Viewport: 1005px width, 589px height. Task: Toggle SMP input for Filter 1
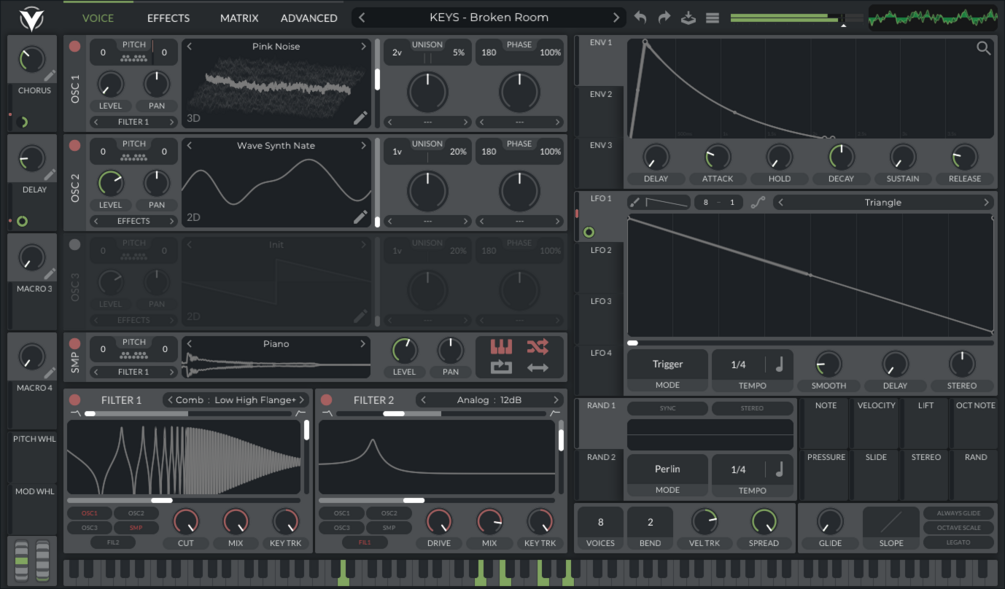point(136,527)
